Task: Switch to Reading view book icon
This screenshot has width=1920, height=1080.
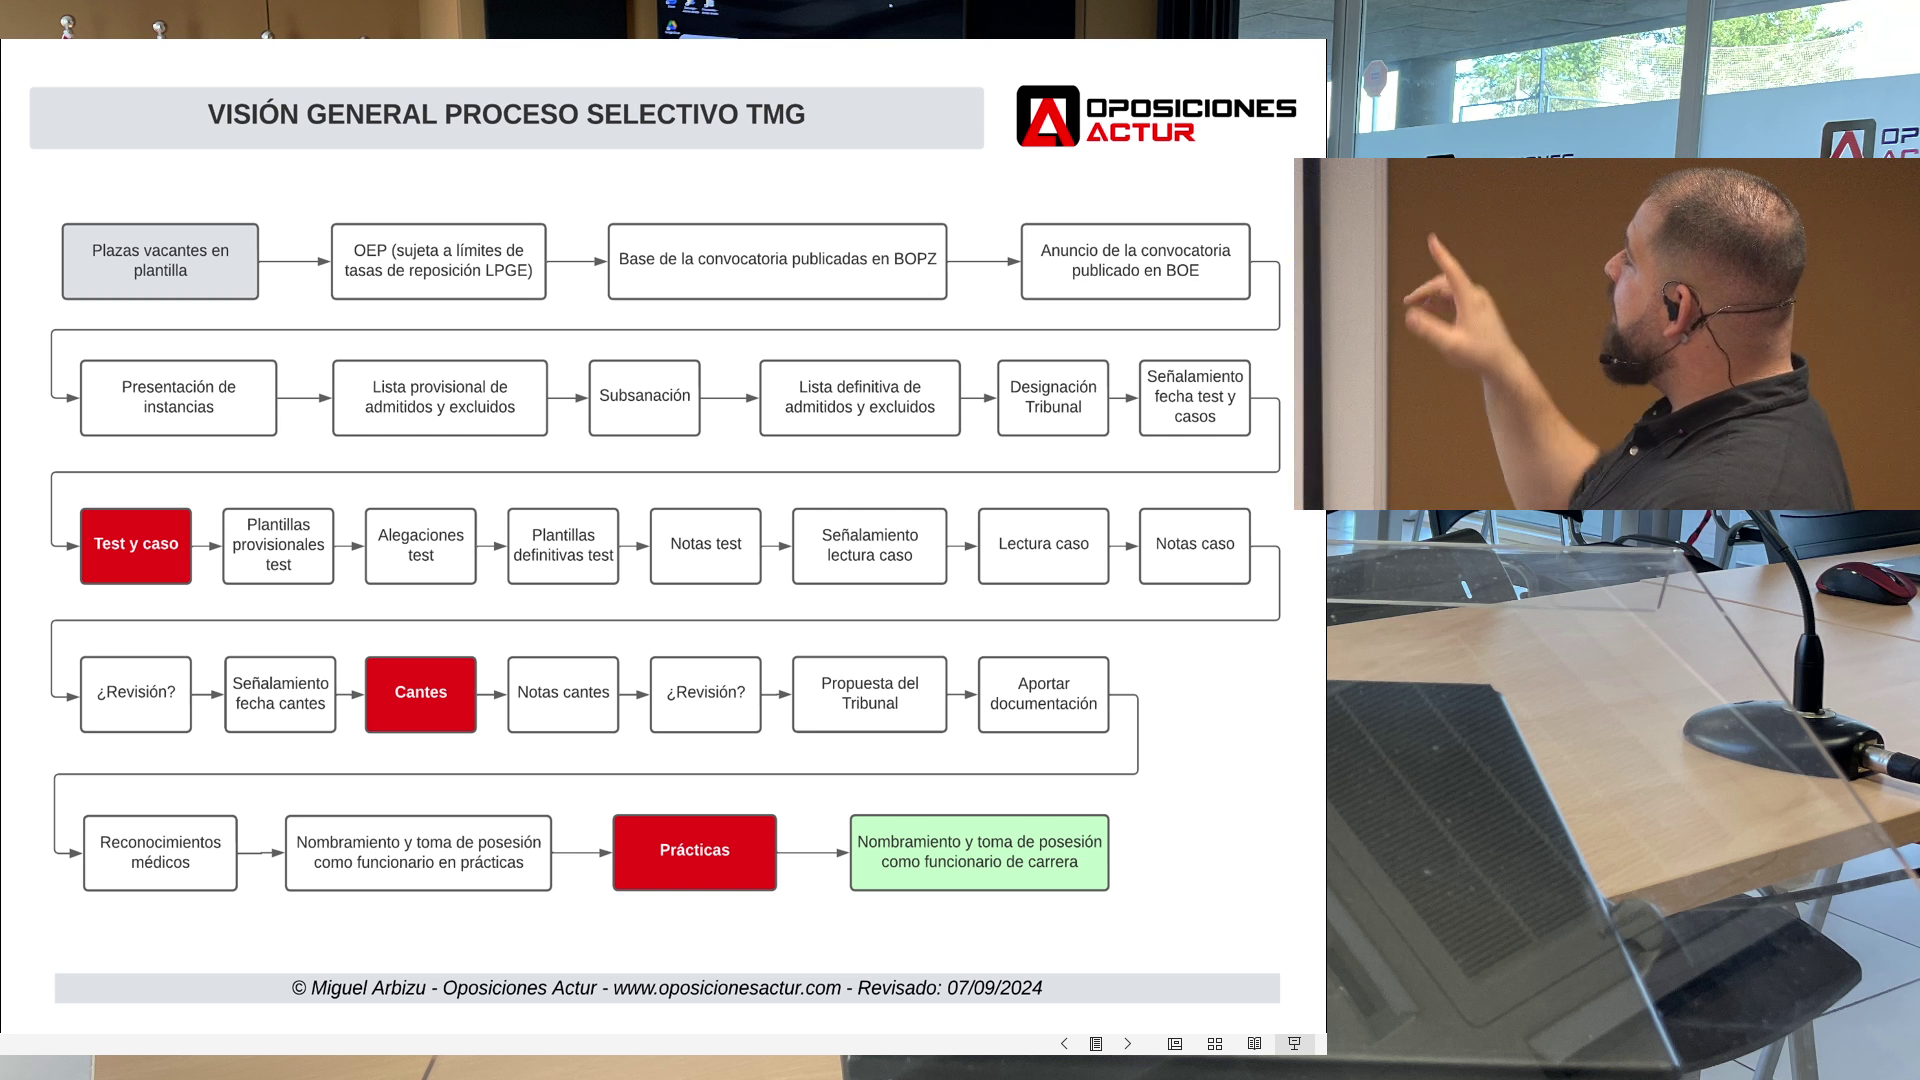Action: tap(1254, 1043)
